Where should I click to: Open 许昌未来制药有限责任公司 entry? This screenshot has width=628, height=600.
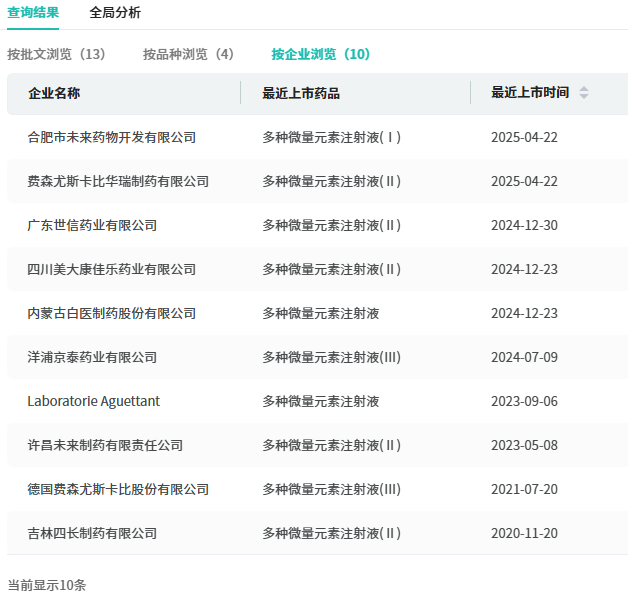(105, 445)
